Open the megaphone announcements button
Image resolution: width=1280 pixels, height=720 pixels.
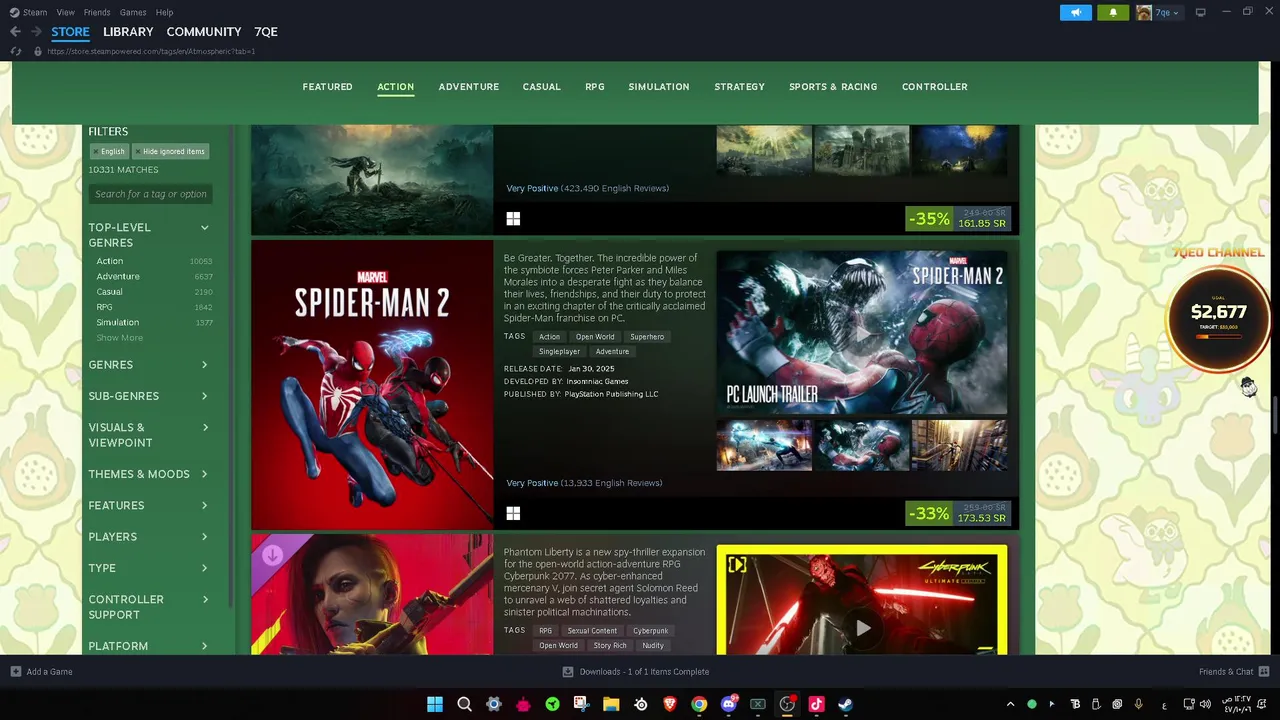point(1076,12)
